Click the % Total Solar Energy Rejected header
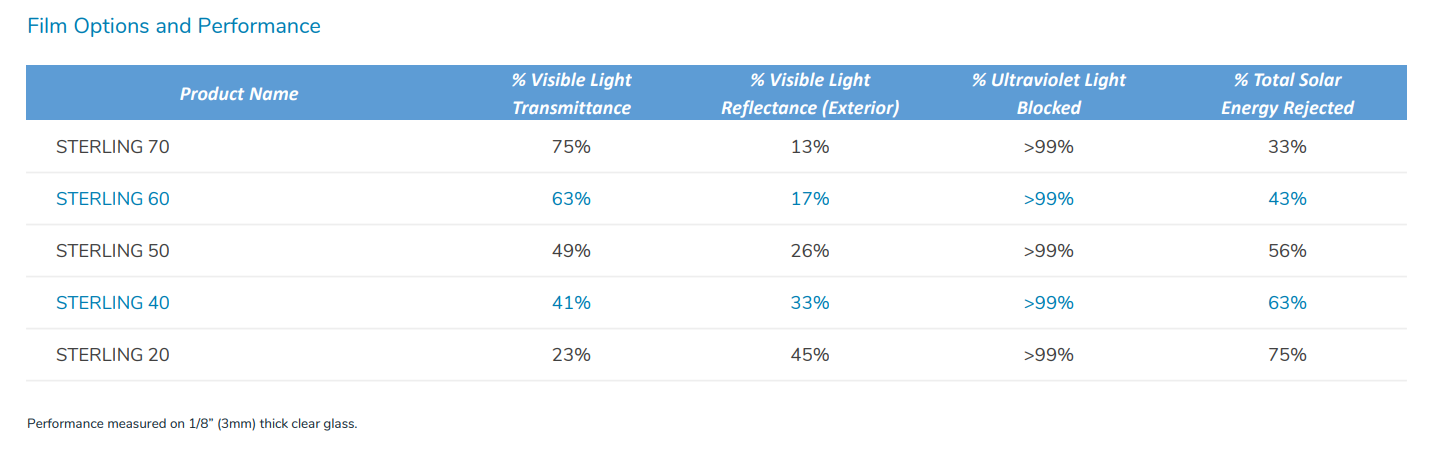The width and height of the screenshot is (1434, 474). coord(1287,94)
